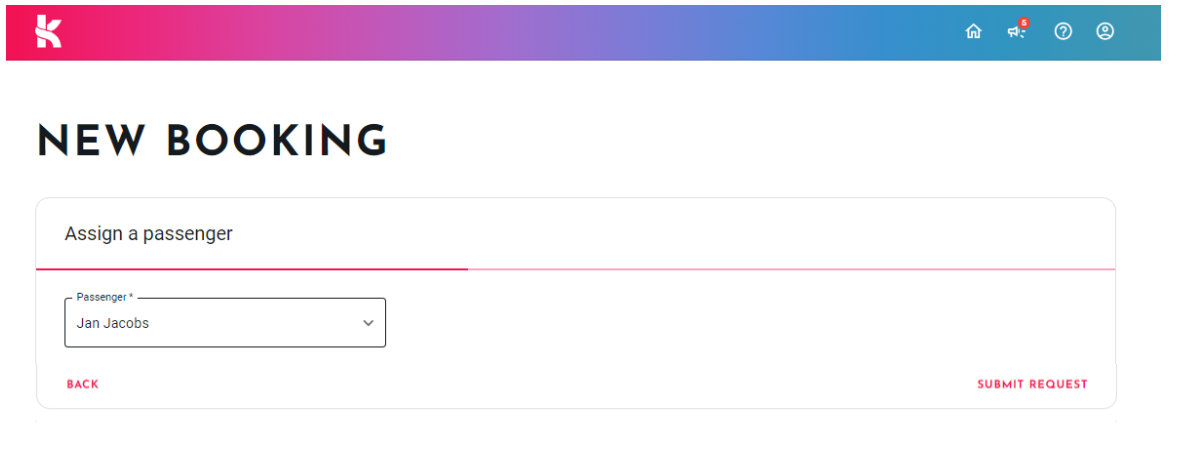Click the NEW BOOKING page heading
The width and height of the screenshot is (1179, 457).
tap(212, 141)
